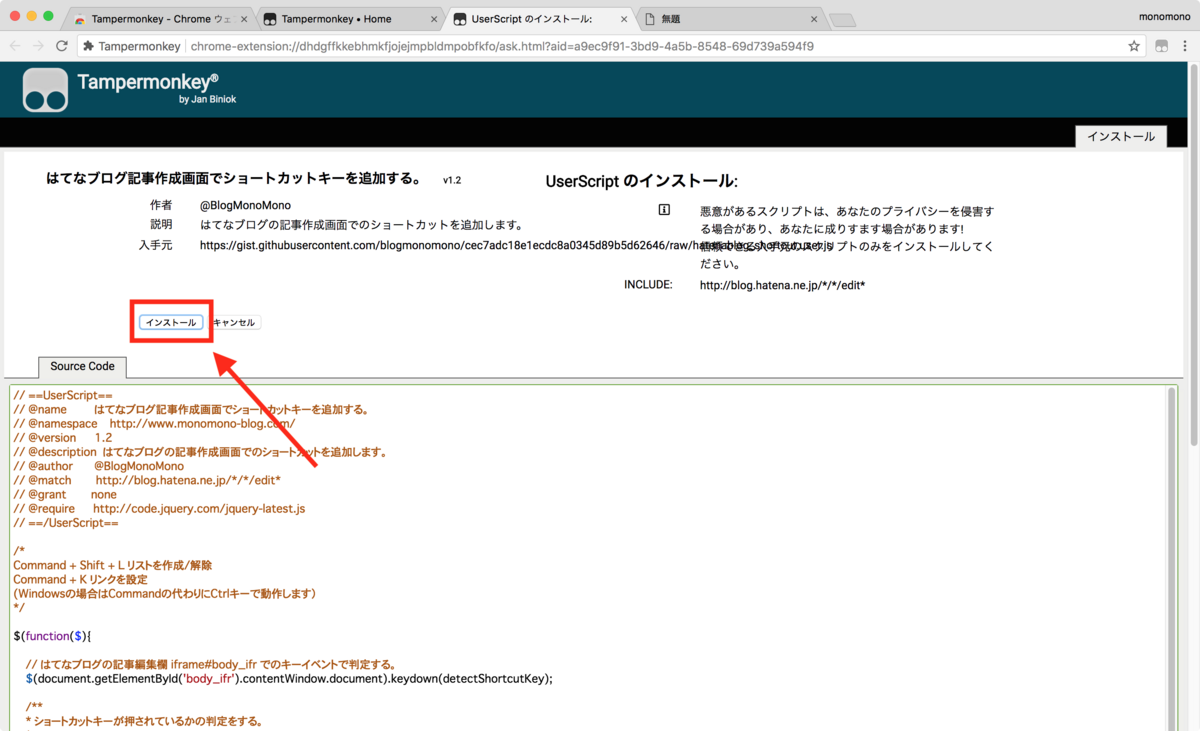
Task: Click the Tampermonkey logo in header
Action: 46,90
